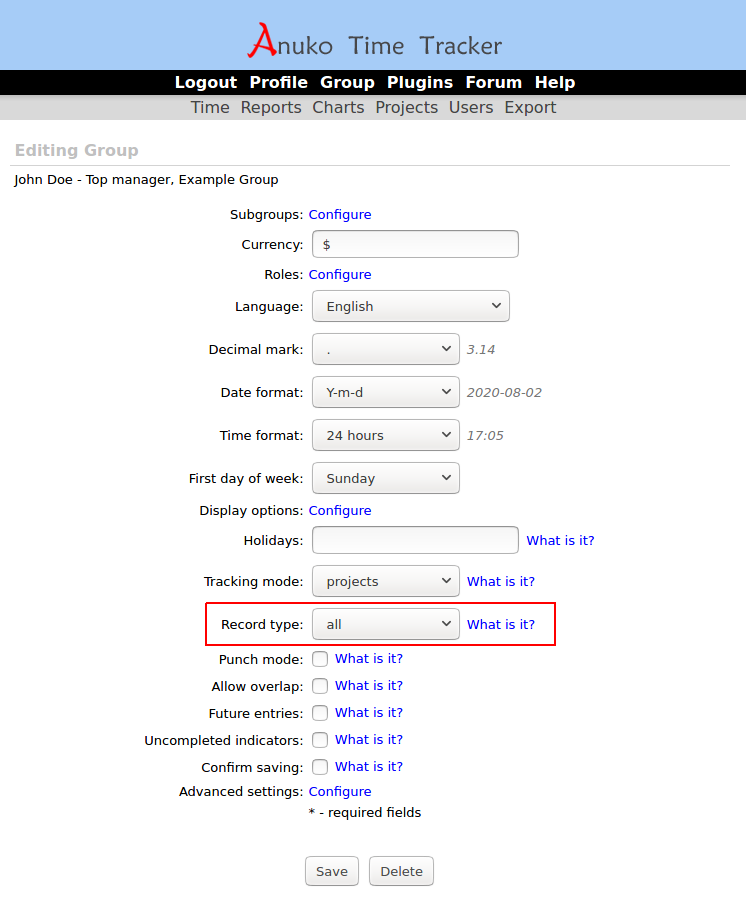The height and width of the screenshot is (901, 746).
Task: Open the Reports menu item
Action: click(270, 108)
